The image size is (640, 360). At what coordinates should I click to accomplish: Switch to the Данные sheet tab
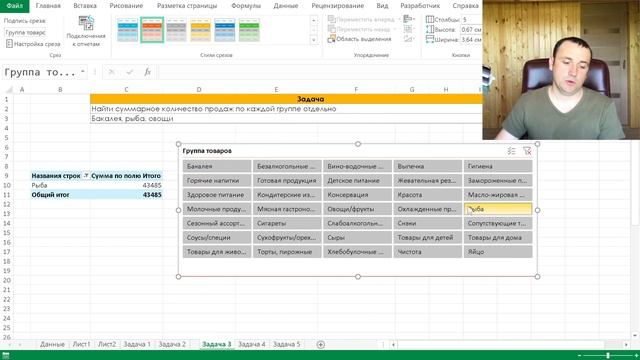point(52,344)
